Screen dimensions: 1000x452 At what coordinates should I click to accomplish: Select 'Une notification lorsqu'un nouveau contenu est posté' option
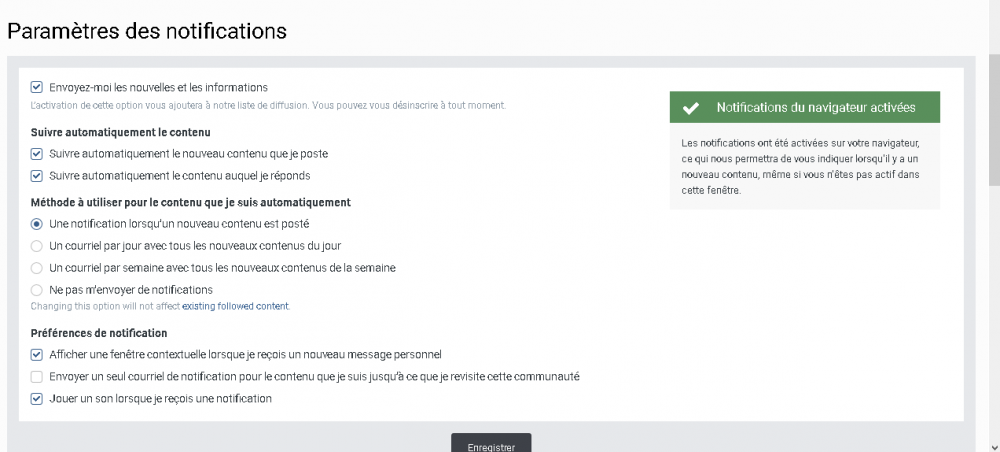pyautogui.click(x=37, y=223)
